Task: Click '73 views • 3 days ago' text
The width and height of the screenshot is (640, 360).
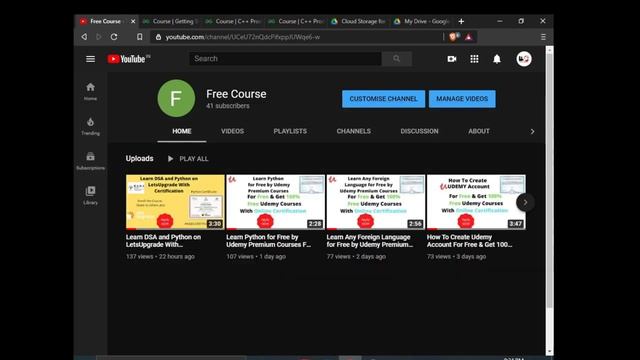Action: [456, 257]
